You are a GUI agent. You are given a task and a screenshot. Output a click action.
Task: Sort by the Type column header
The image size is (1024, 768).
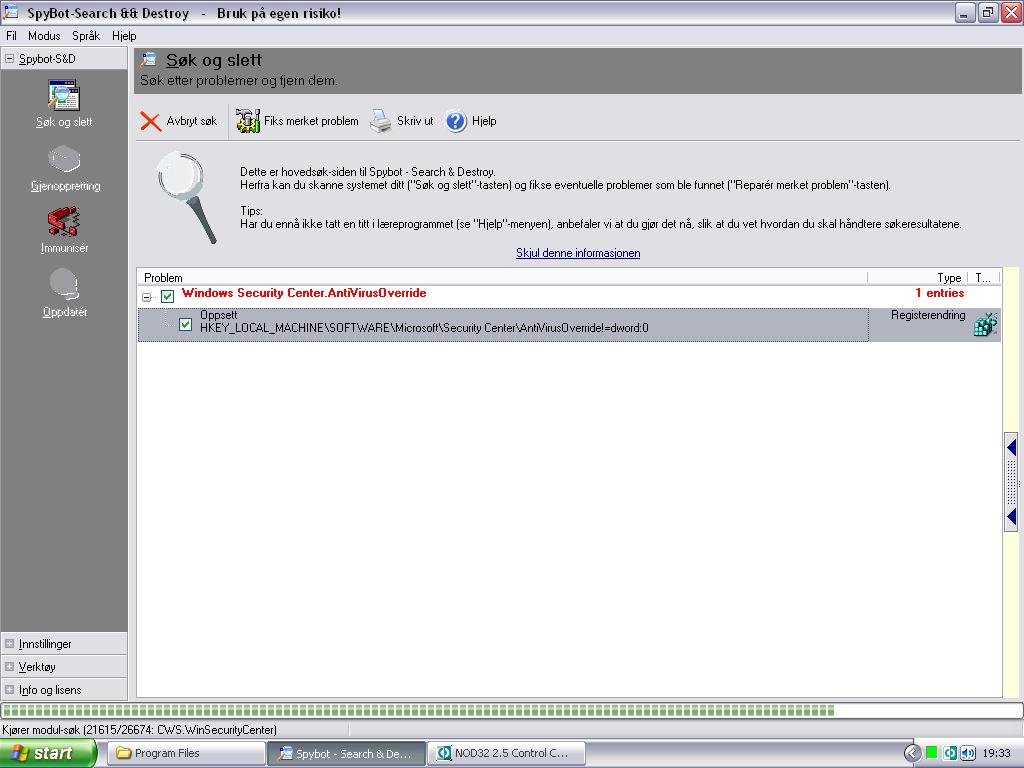(x=920, y=278)
